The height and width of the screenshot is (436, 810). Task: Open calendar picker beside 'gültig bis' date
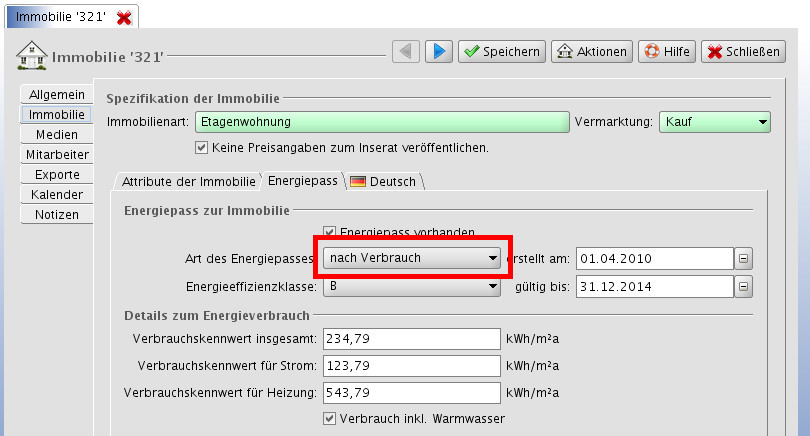pos(743,287)
